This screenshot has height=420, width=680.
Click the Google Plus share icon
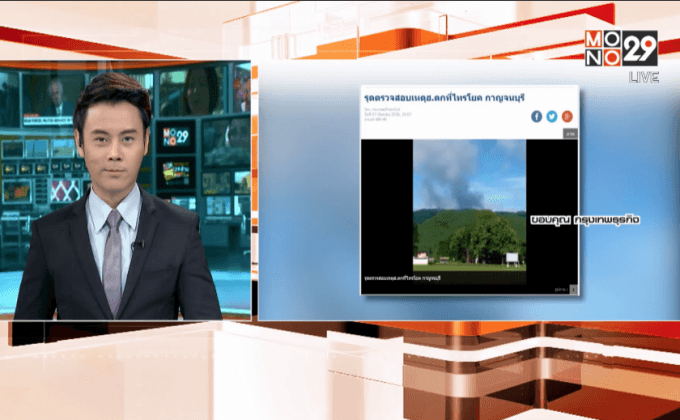(567, 116)
